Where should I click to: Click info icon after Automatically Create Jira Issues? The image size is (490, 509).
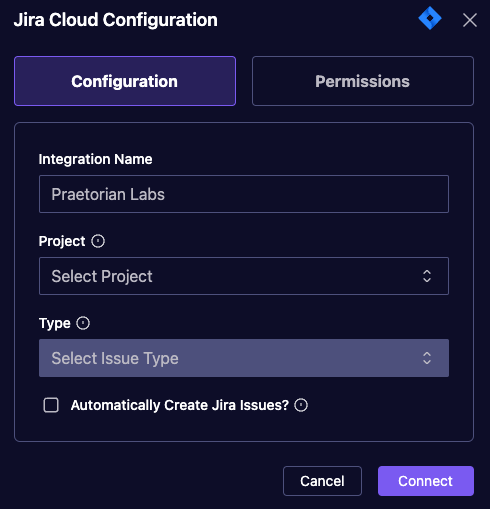point(301,405)
